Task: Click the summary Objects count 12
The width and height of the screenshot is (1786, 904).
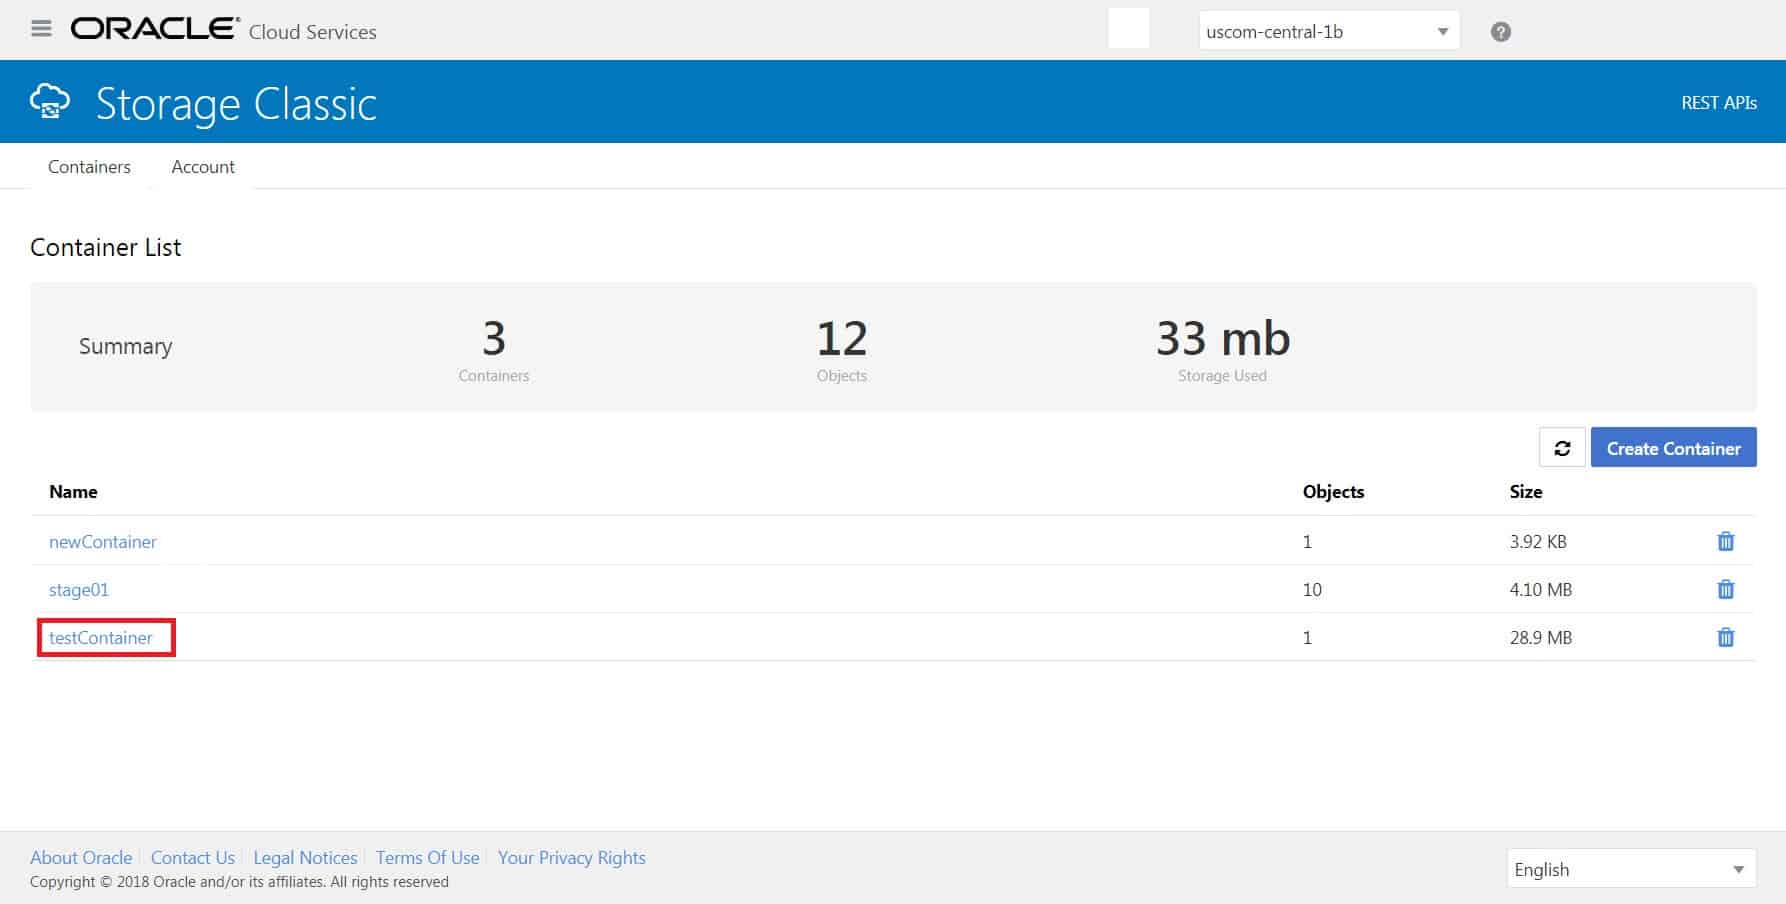Action: pyautogui.click(x=842, y=338)
